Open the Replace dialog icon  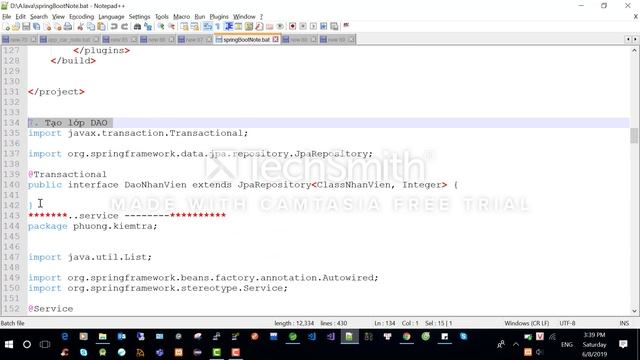point(148,27)
